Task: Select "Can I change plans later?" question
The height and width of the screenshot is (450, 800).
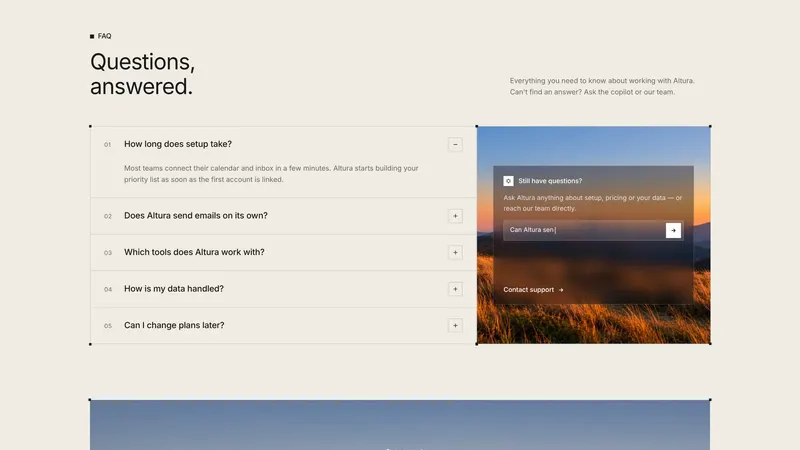Action: (x=174, y=326)
